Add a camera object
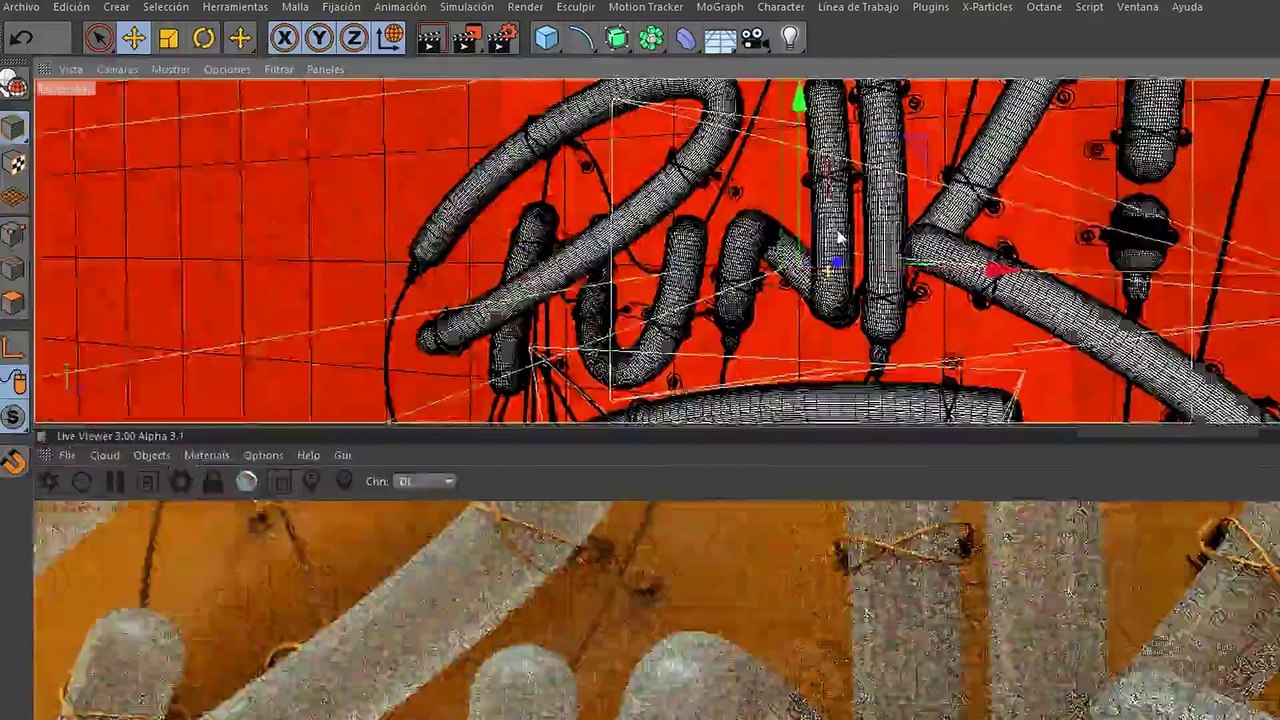Screen dimensions: 1280x720 pyautogui.click(x=755, y=39)
